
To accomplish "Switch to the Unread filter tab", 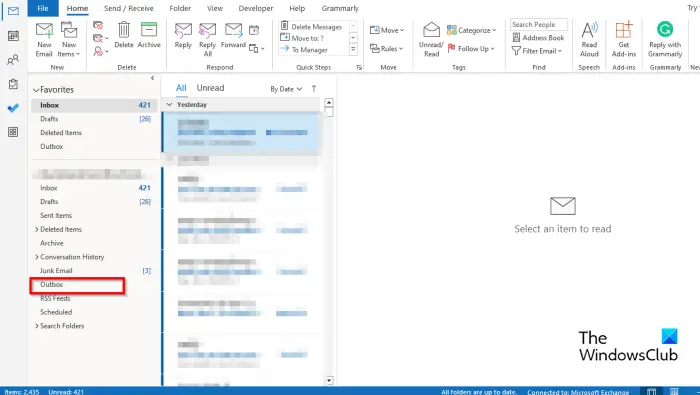I will point(210,88).
